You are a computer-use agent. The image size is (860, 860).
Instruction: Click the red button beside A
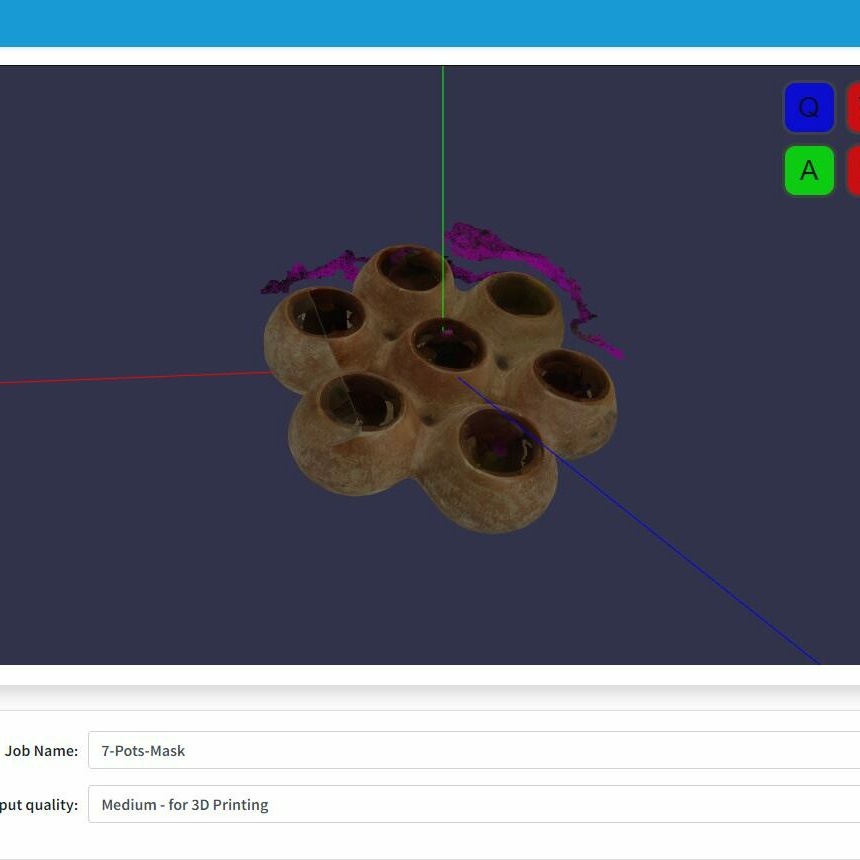point(854,170)
